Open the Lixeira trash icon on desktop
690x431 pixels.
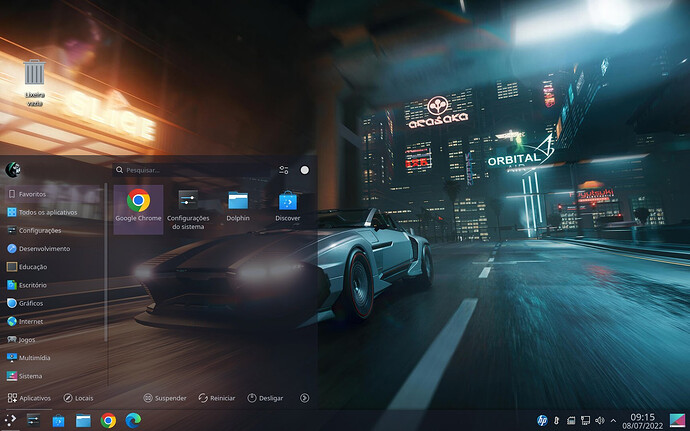coord(35,83)
